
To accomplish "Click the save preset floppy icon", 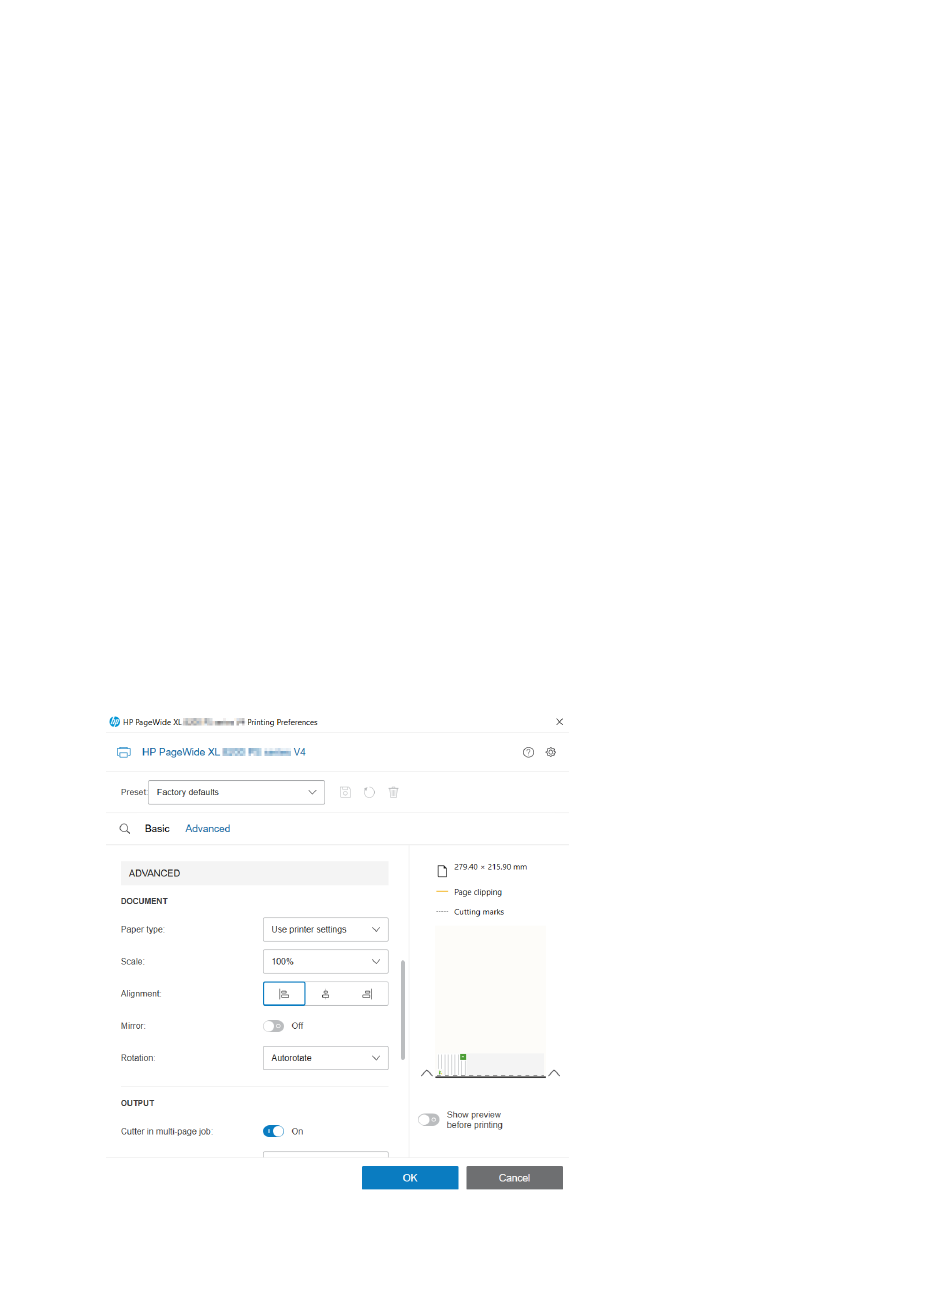I will click(345, 792).
